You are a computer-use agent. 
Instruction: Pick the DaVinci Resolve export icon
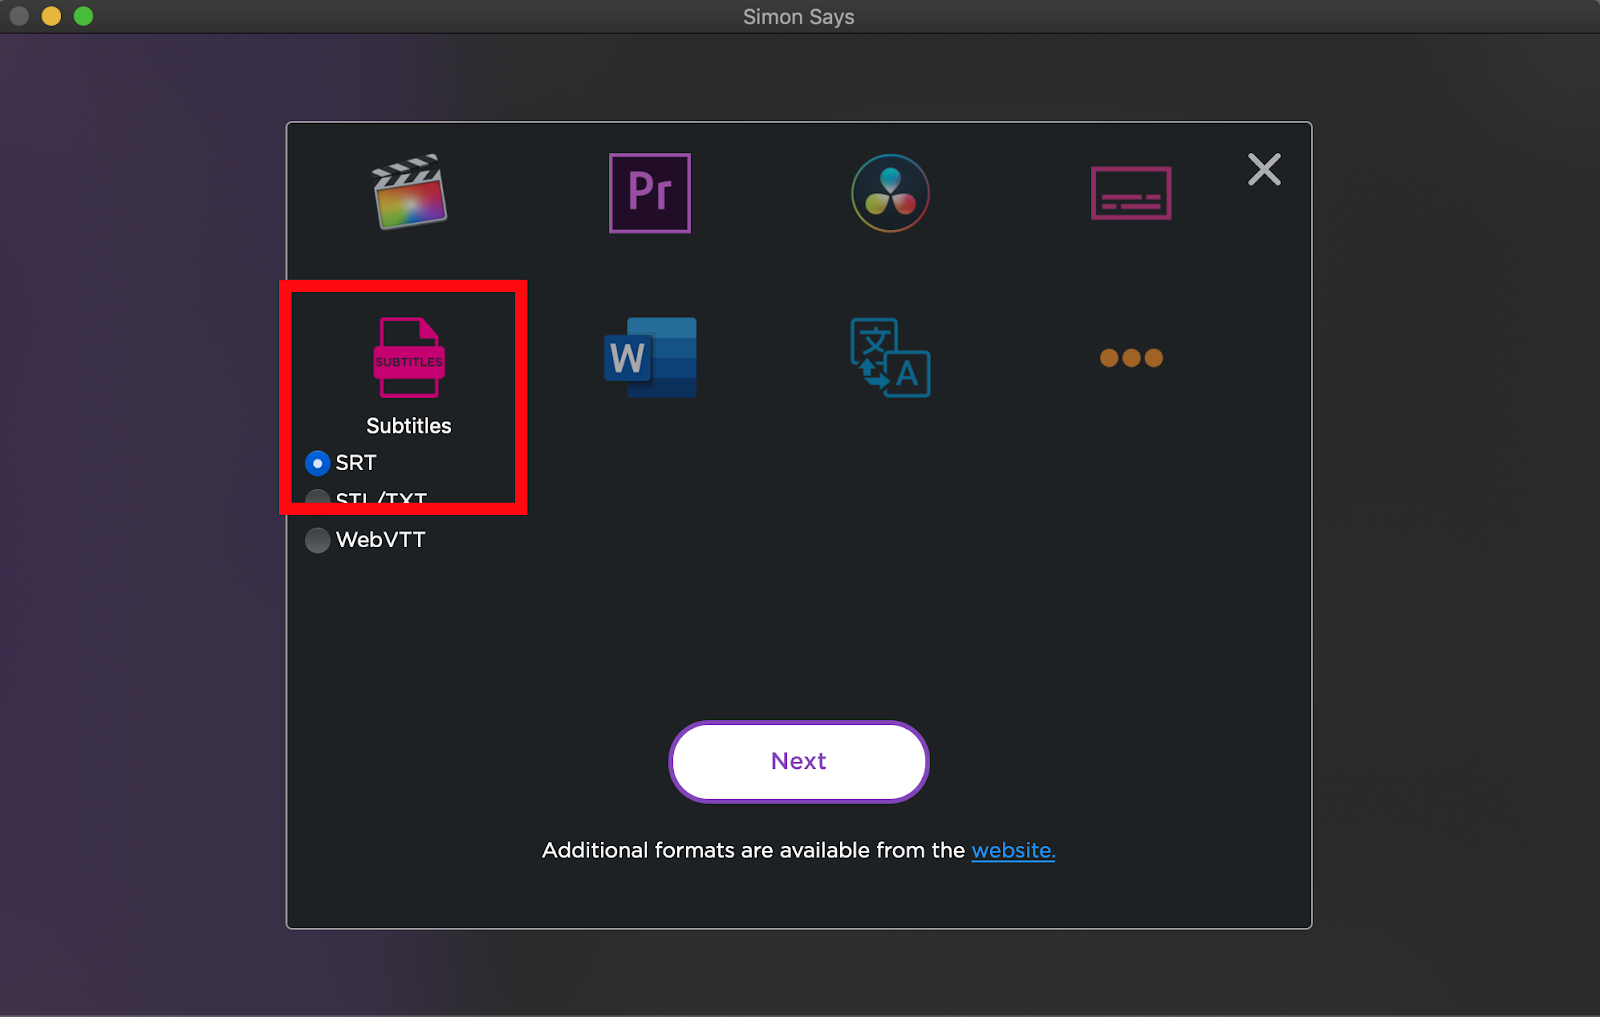tap(890, 193)
